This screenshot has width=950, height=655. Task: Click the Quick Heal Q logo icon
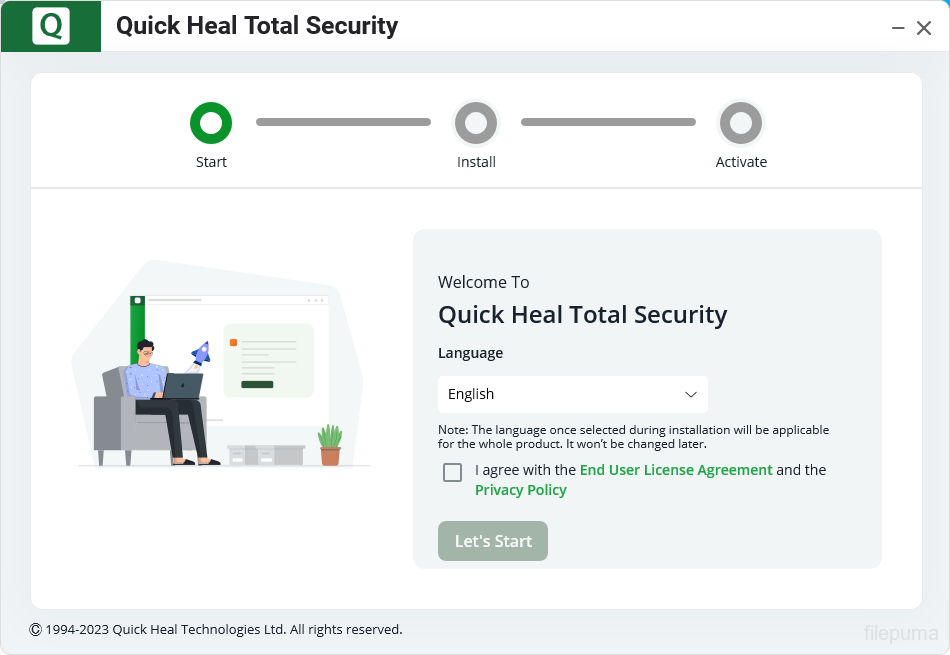[50, 26]
